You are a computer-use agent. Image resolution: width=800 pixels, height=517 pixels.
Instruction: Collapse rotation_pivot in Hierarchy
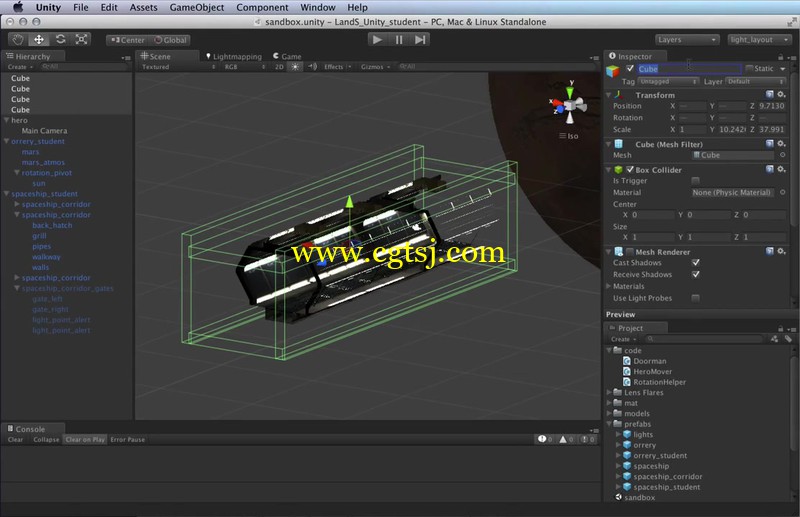(17, 173)
